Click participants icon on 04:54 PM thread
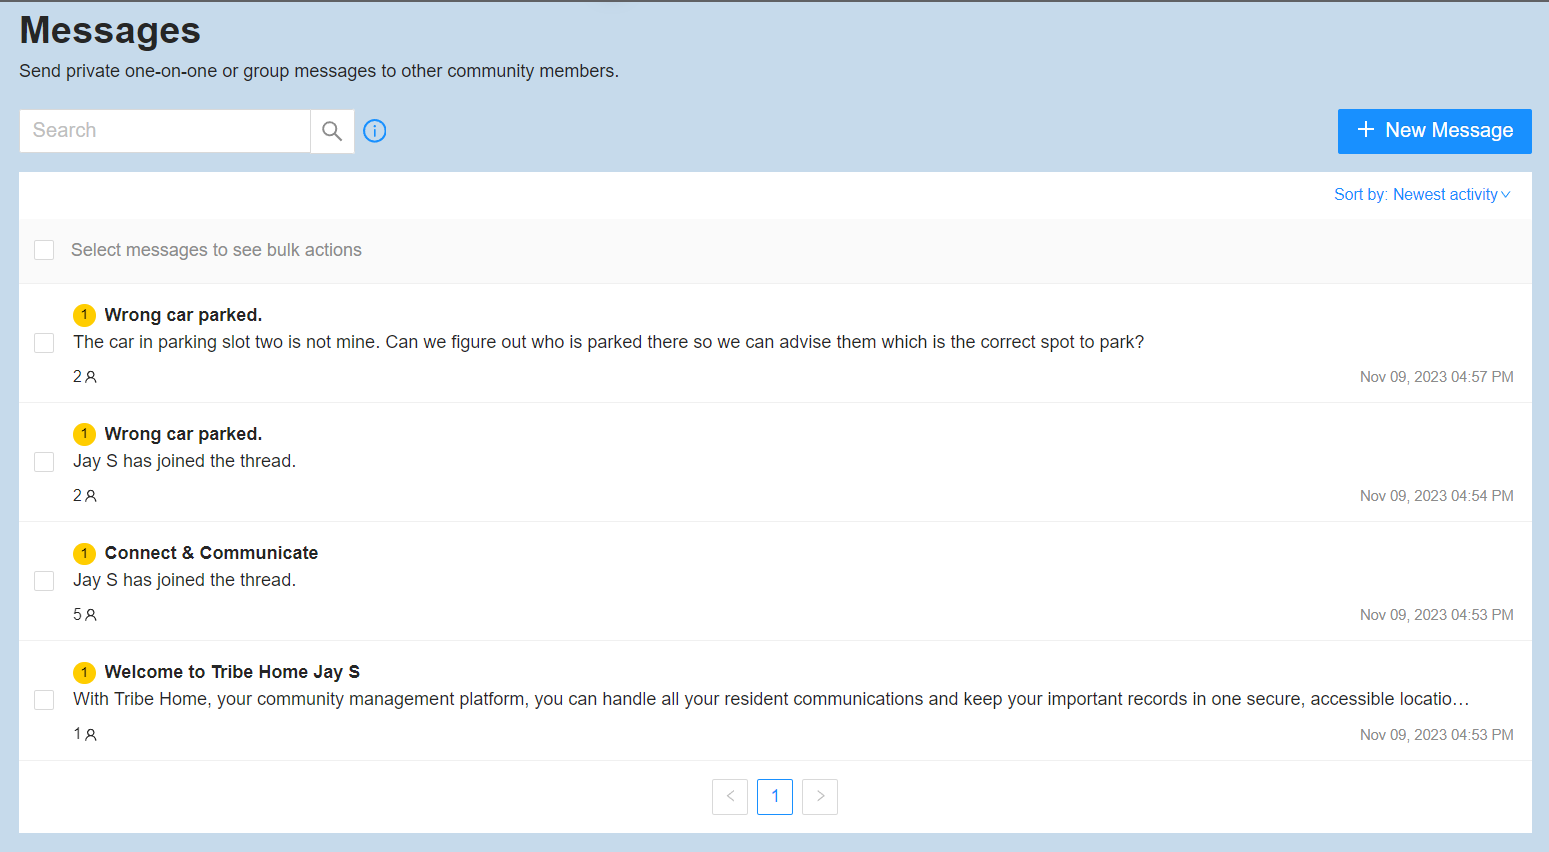1549x852 pixels. tap(91, 496)
